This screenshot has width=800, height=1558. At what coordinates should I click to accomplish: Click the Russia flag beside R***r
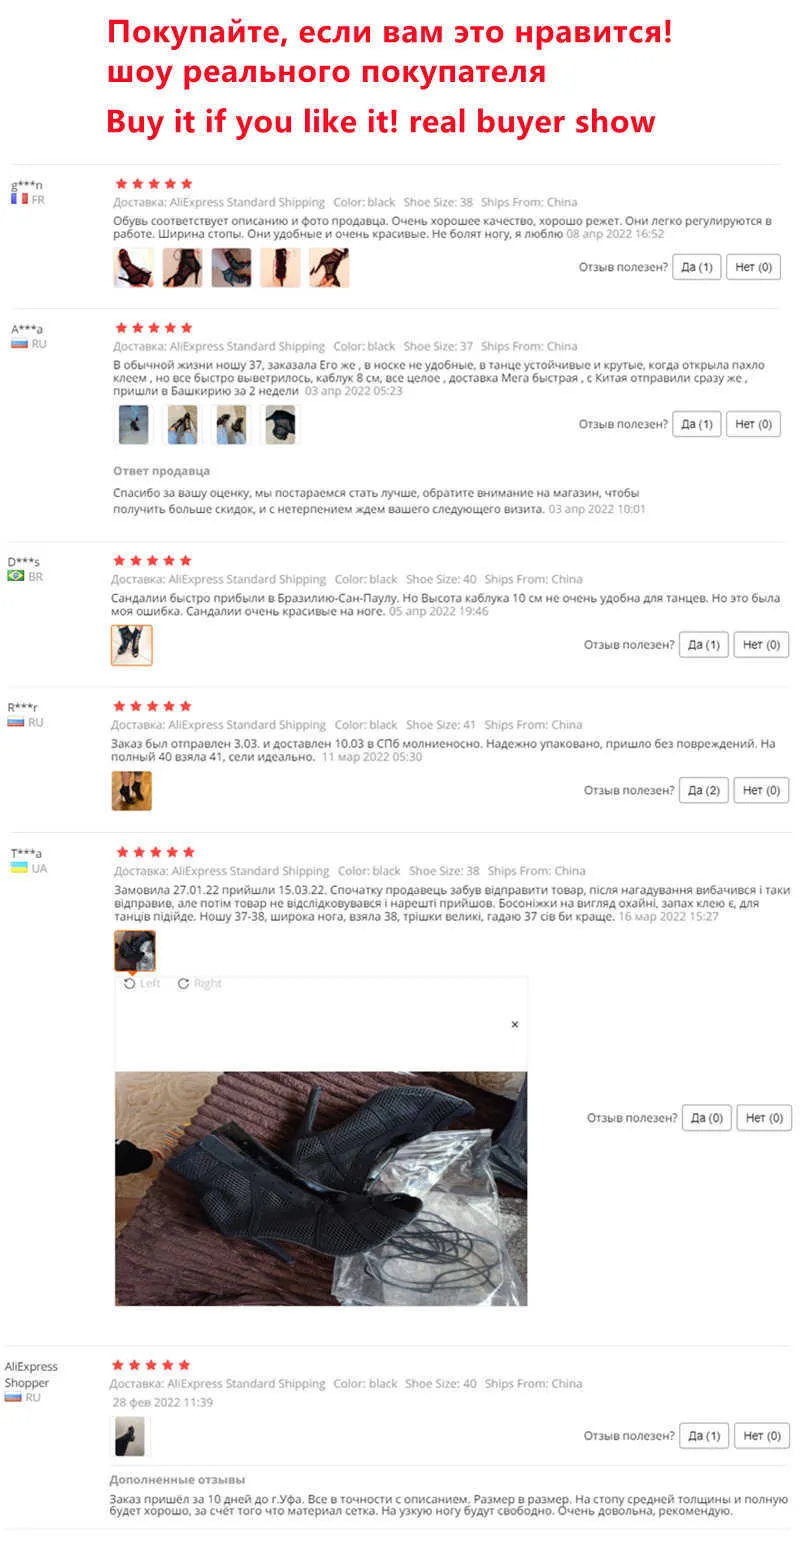16,721
